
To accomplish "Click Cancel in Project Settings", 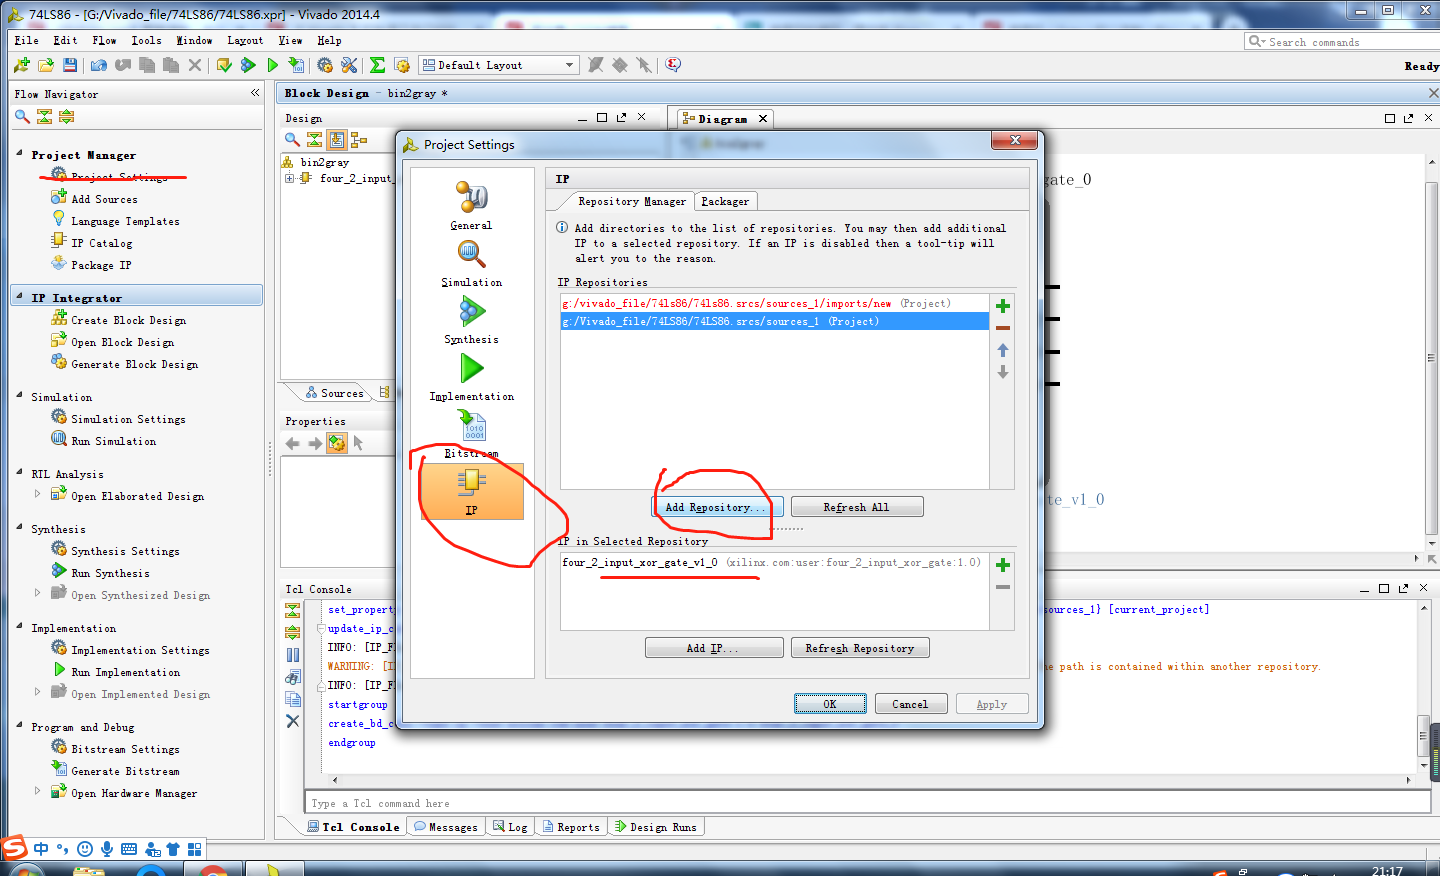I will point(910,704).
